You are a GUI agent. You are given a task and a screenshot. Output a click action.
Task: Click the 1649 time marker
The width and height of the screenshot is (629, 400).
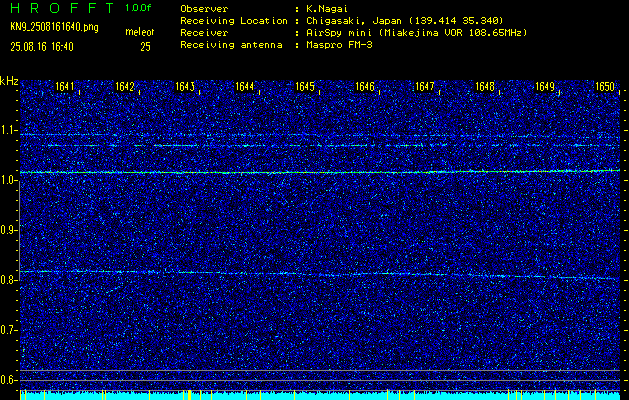(x=545, y=87)
